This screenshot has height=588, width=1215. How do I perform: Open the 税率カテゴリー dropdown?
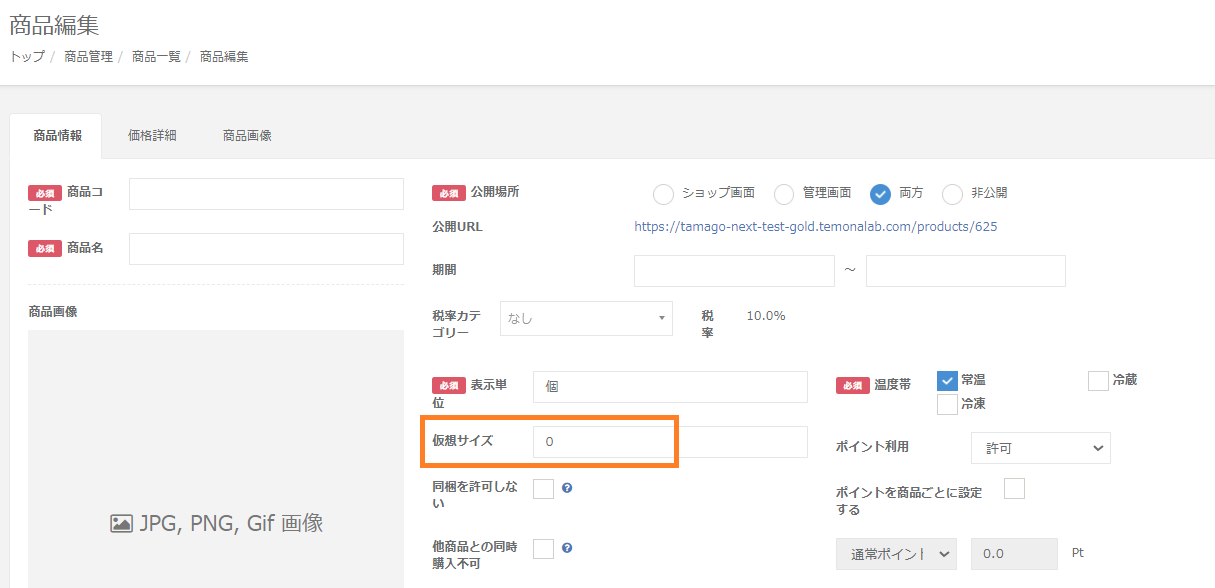tap(585, 319)
